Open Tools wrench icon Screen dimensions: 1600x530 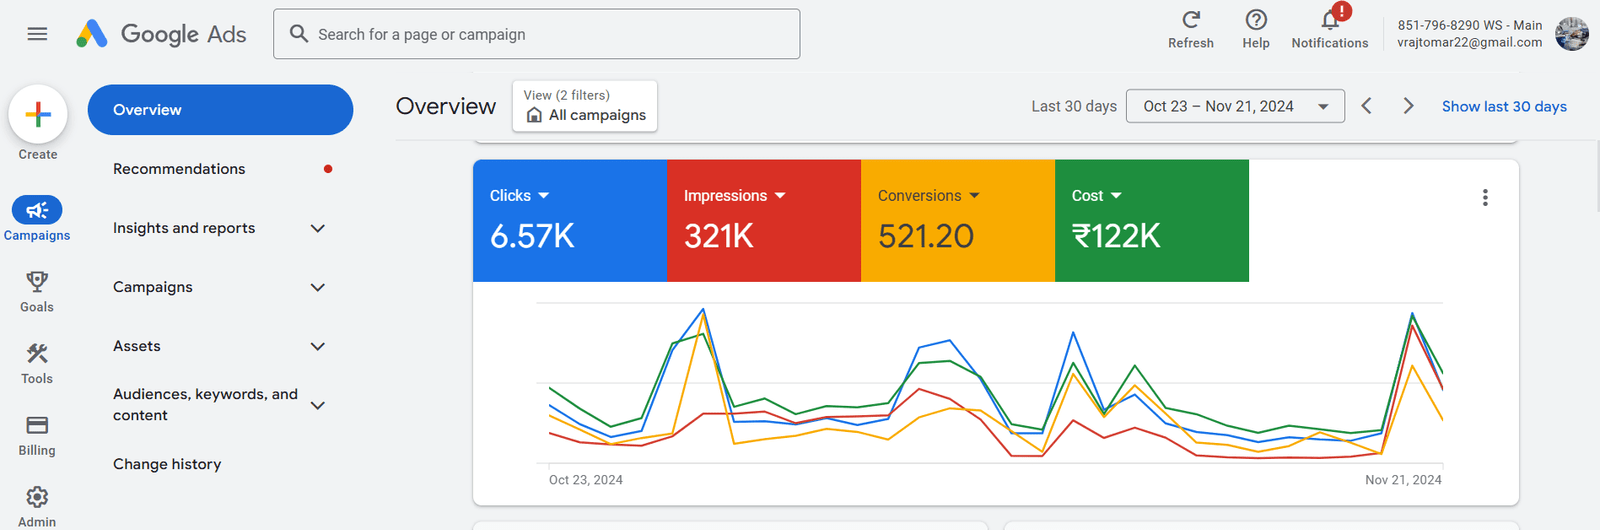(37, 354)
